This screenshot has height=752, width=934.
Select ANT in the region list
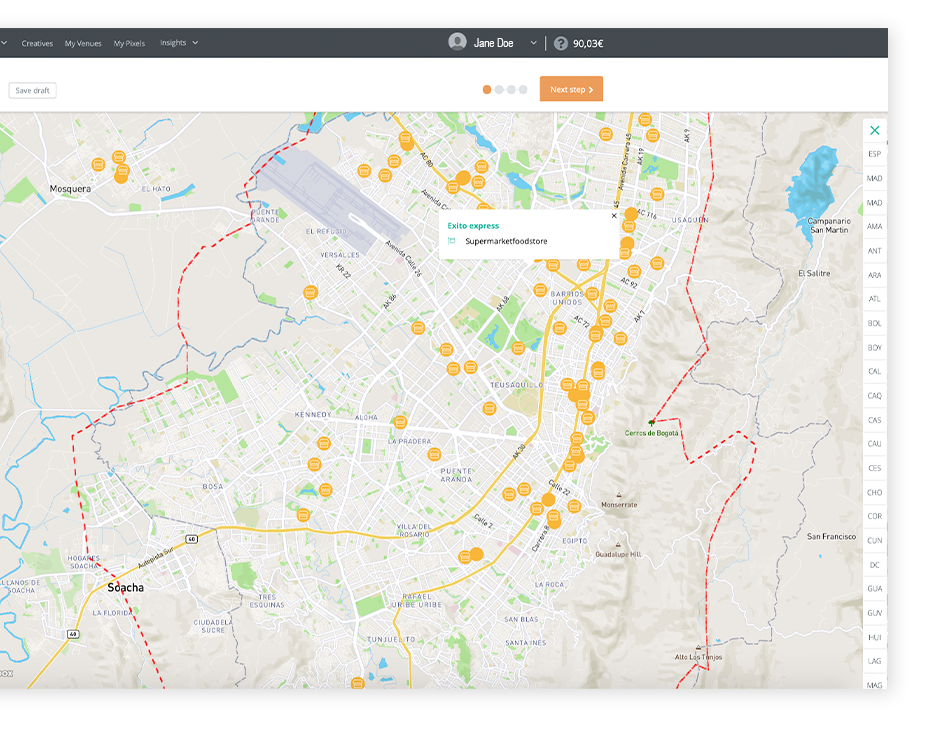point(874,251)
